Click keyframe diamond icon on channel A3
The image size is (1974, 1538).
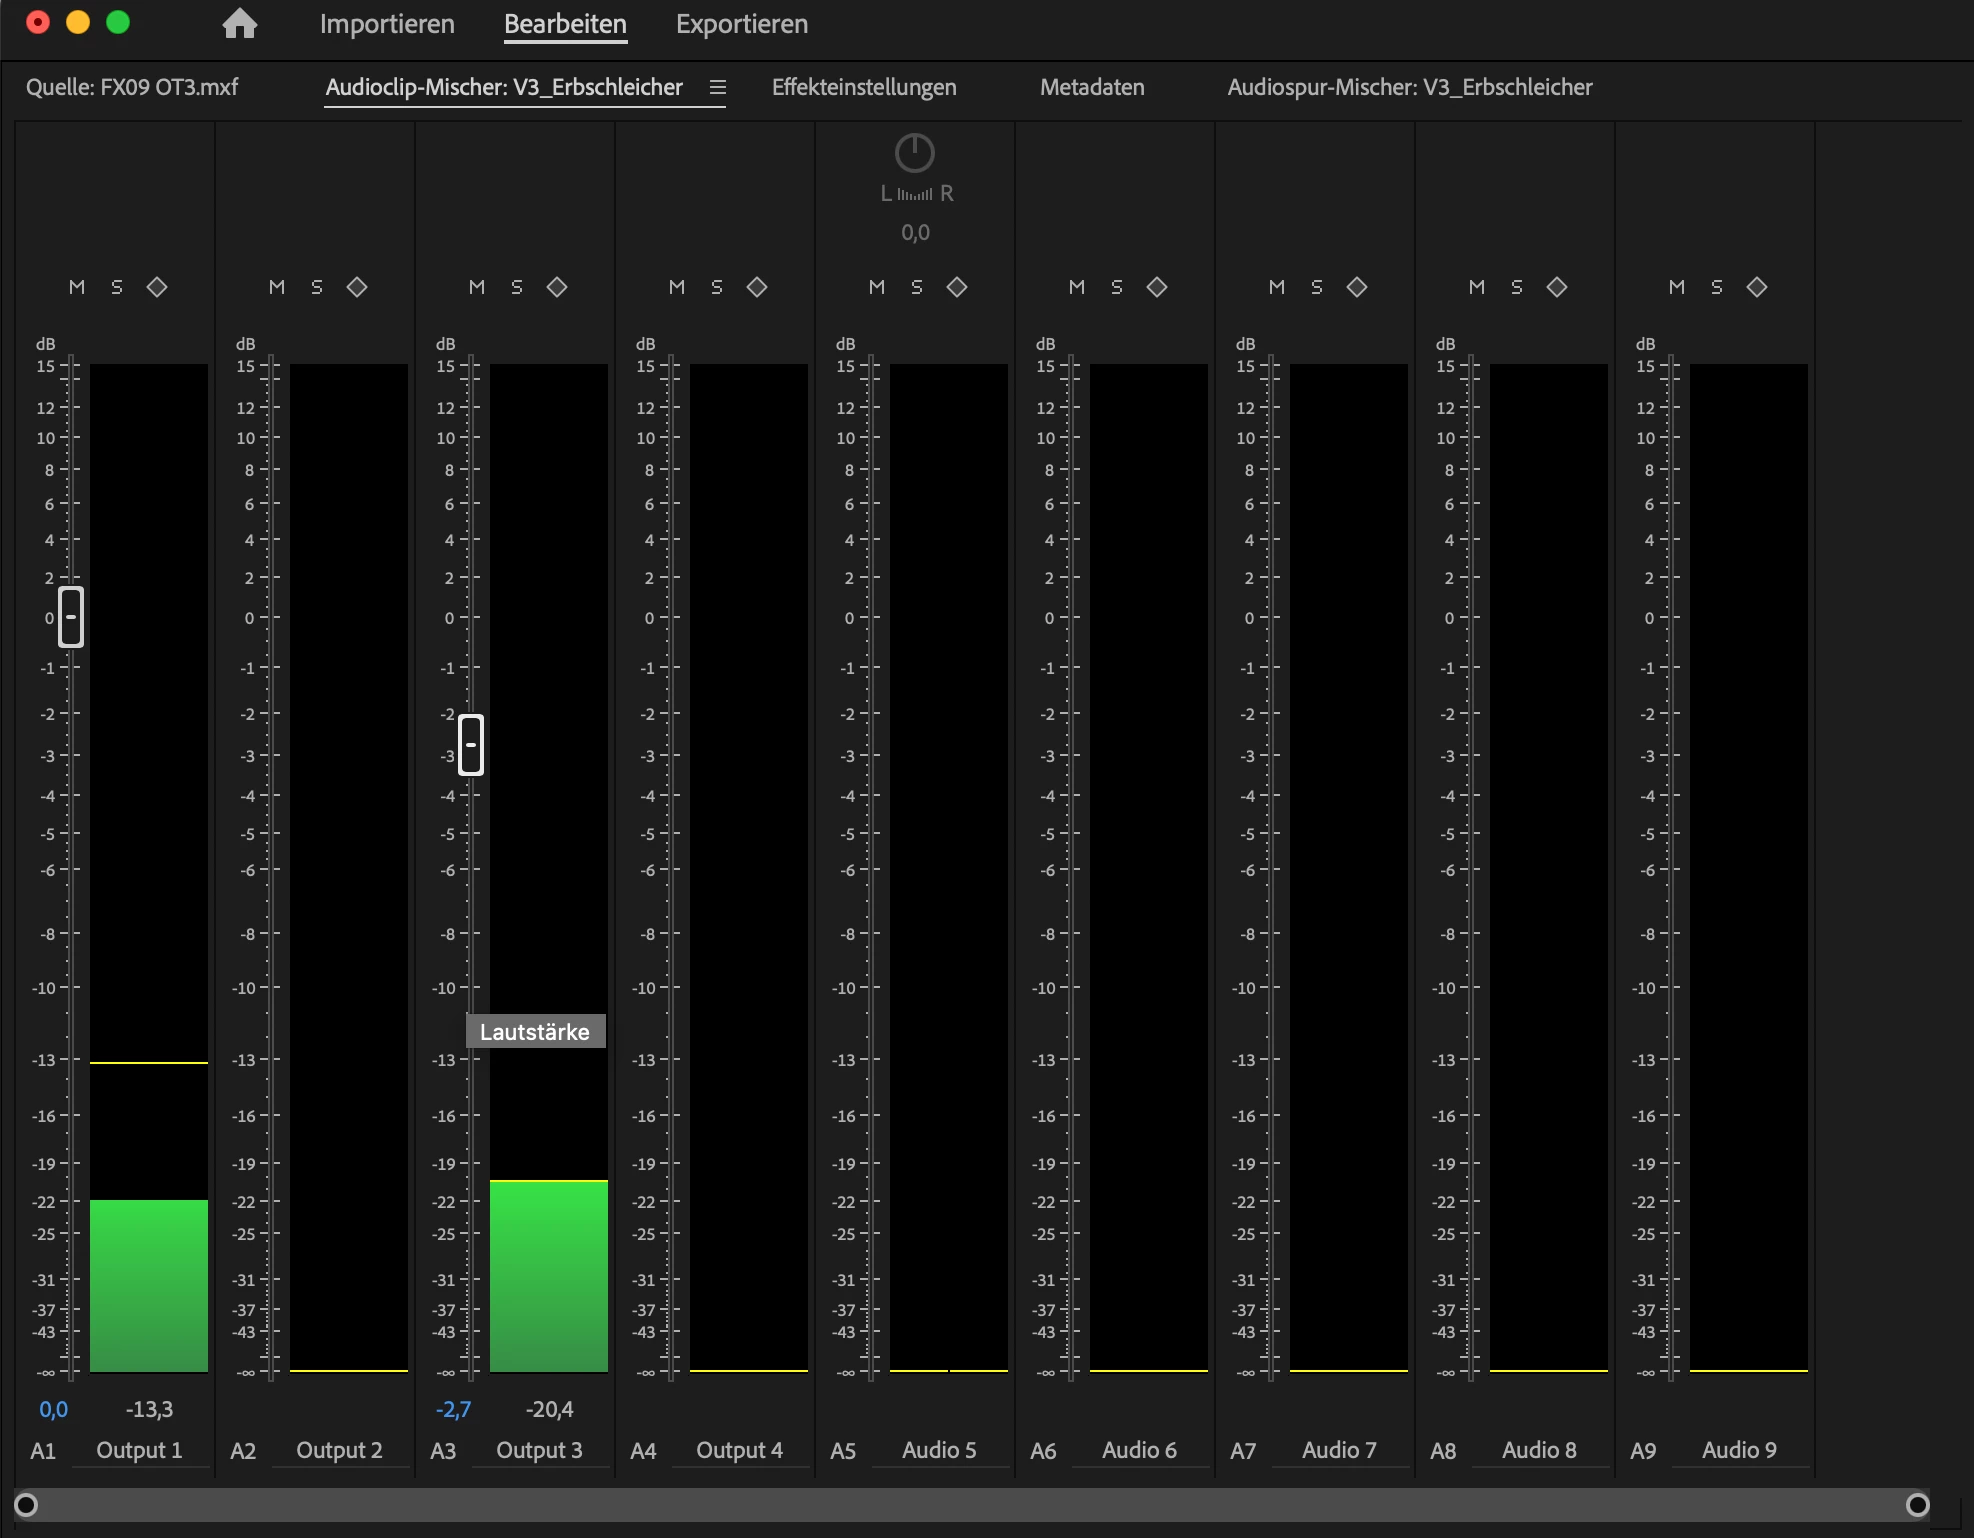(557, 287)
